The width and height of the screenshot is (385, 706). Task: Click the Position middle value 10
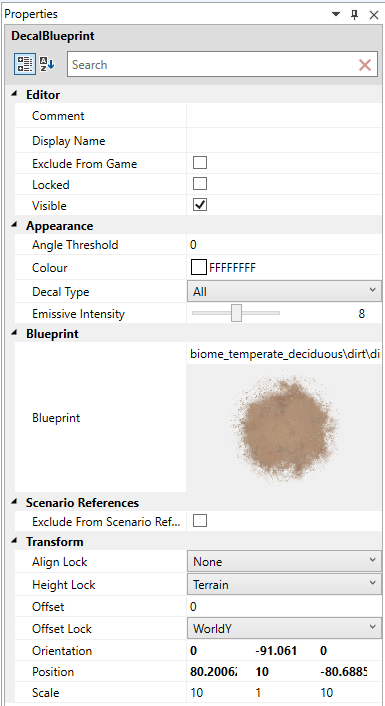[262, 672]
